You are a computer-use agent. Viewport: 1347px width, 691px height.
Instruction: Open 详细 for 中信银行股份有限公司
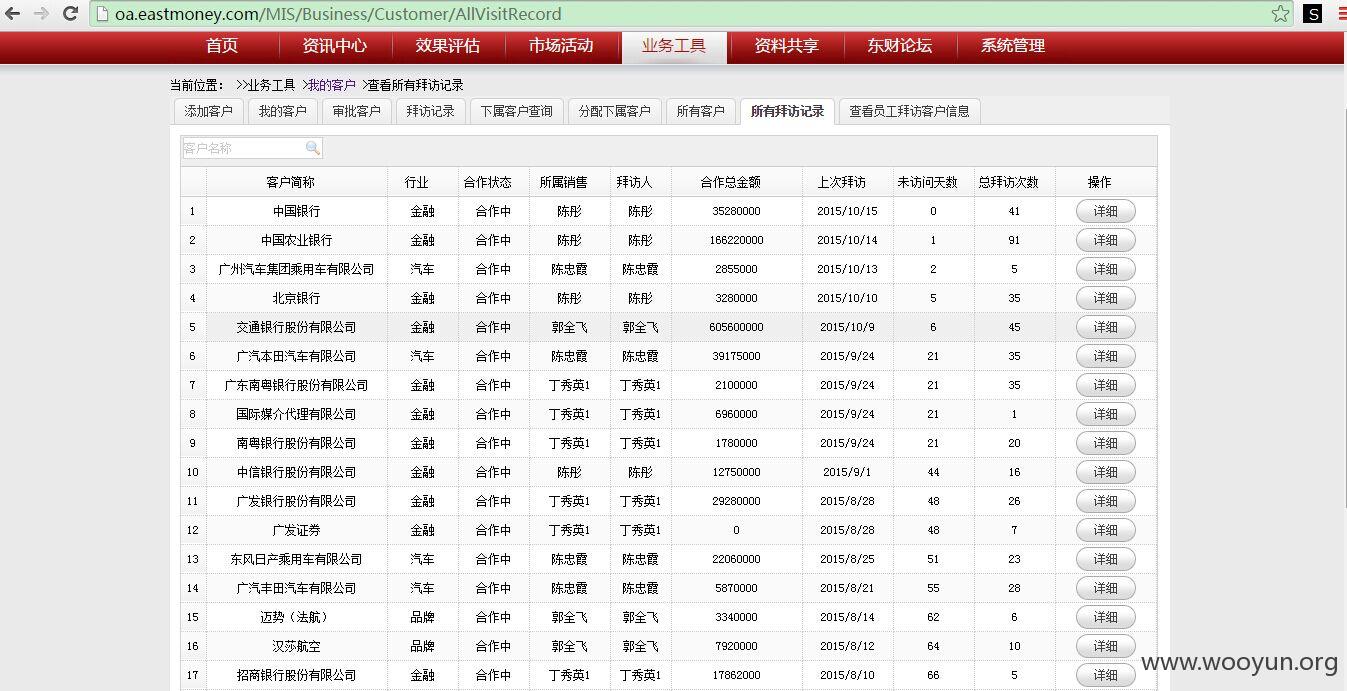[1105, 472]
